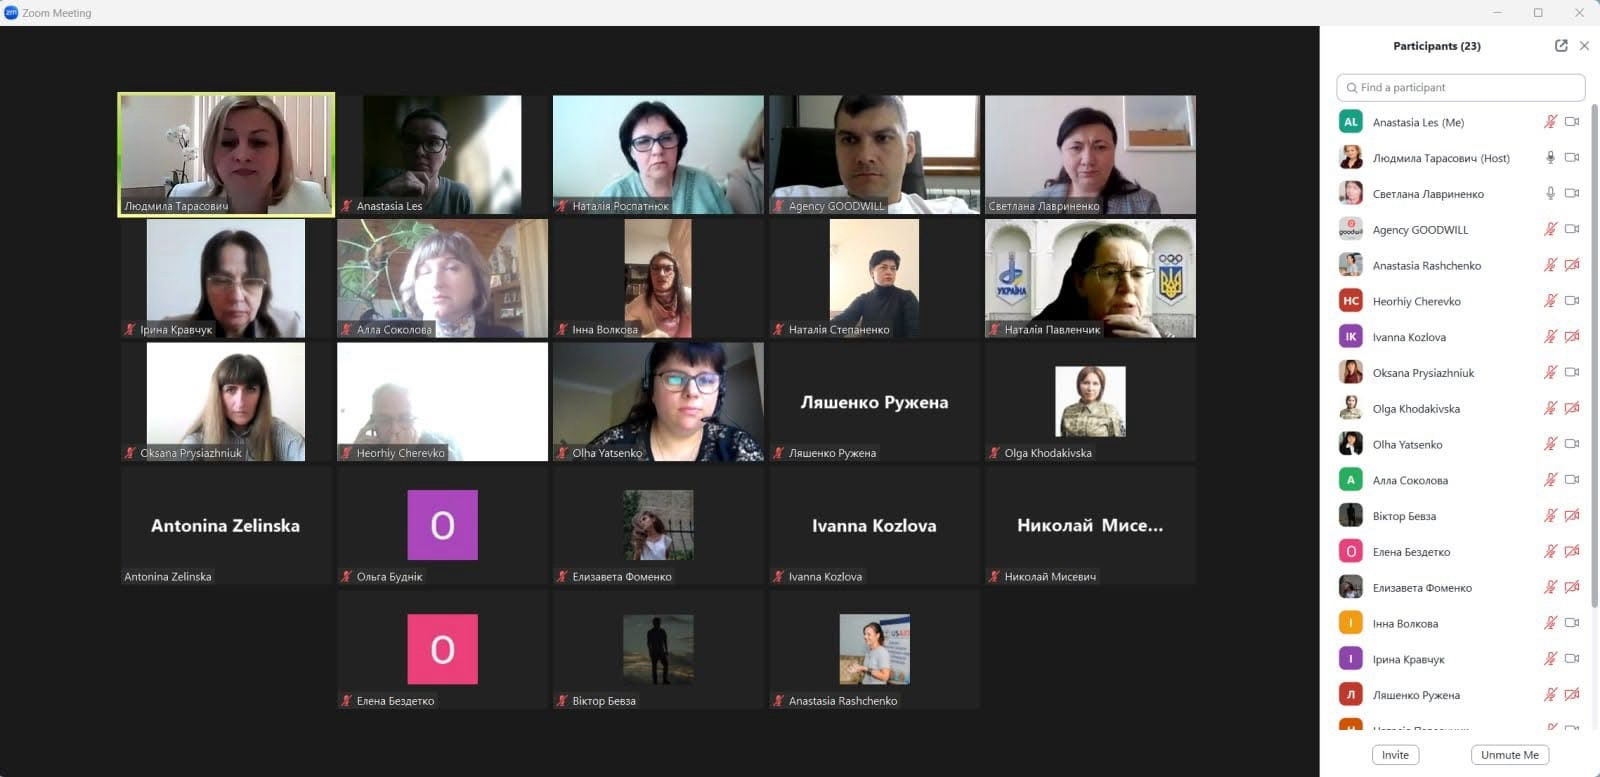The image size is (1600, 777).
Task: Click the camera icon for Светлана Лавриненко
Action: tap(1572, 193)
